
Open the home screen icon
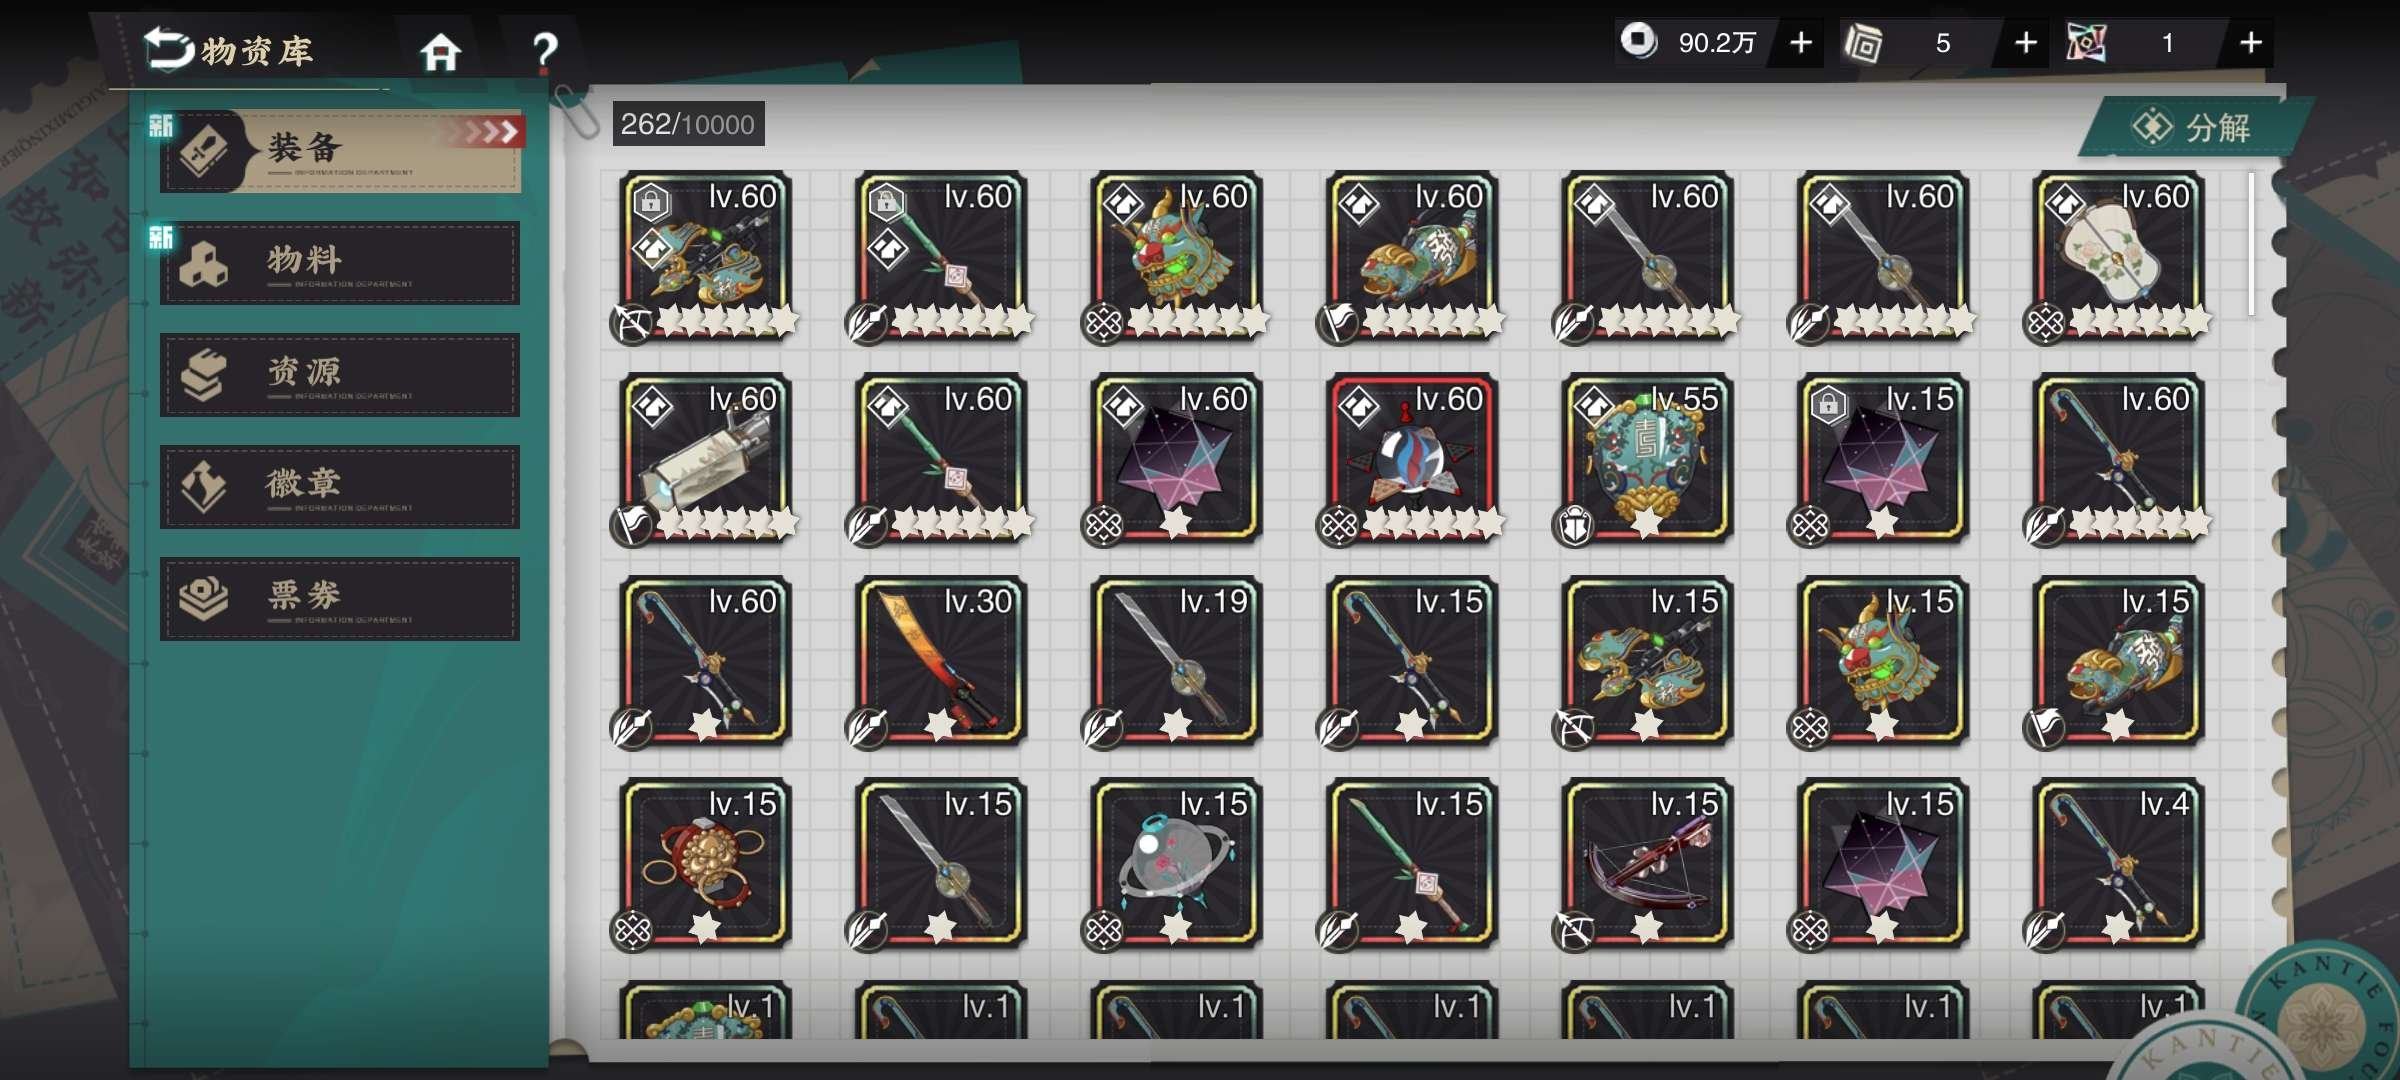coord(440,51)
